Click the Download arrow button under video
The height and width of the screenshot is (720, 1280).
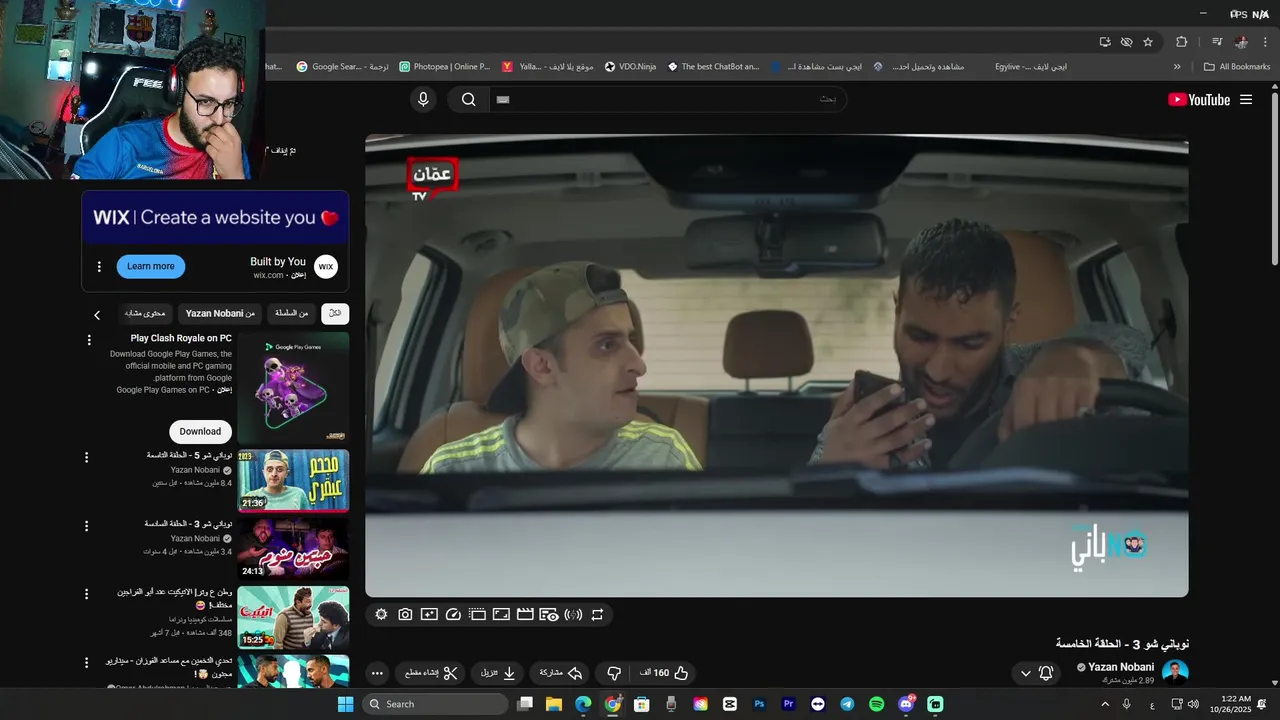(498, 673)
